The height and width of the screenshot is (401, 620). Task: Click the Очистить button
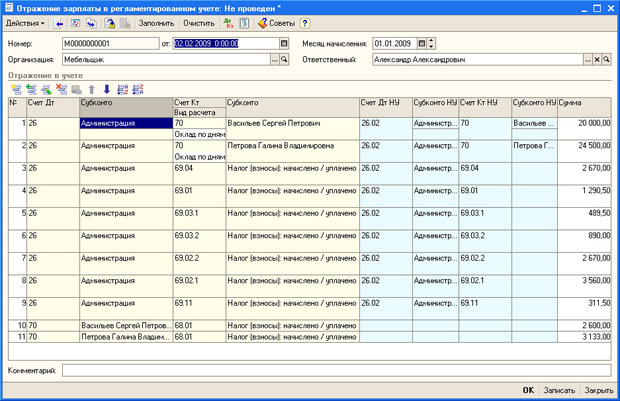coord(199,23)
